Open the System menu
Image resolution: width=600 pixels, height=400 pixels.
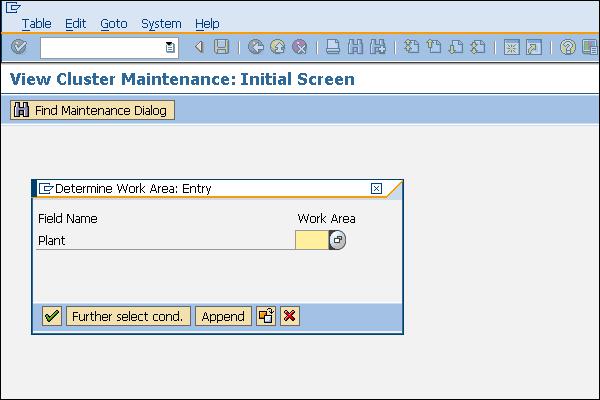pyautogui.click(x=161, y=23)
